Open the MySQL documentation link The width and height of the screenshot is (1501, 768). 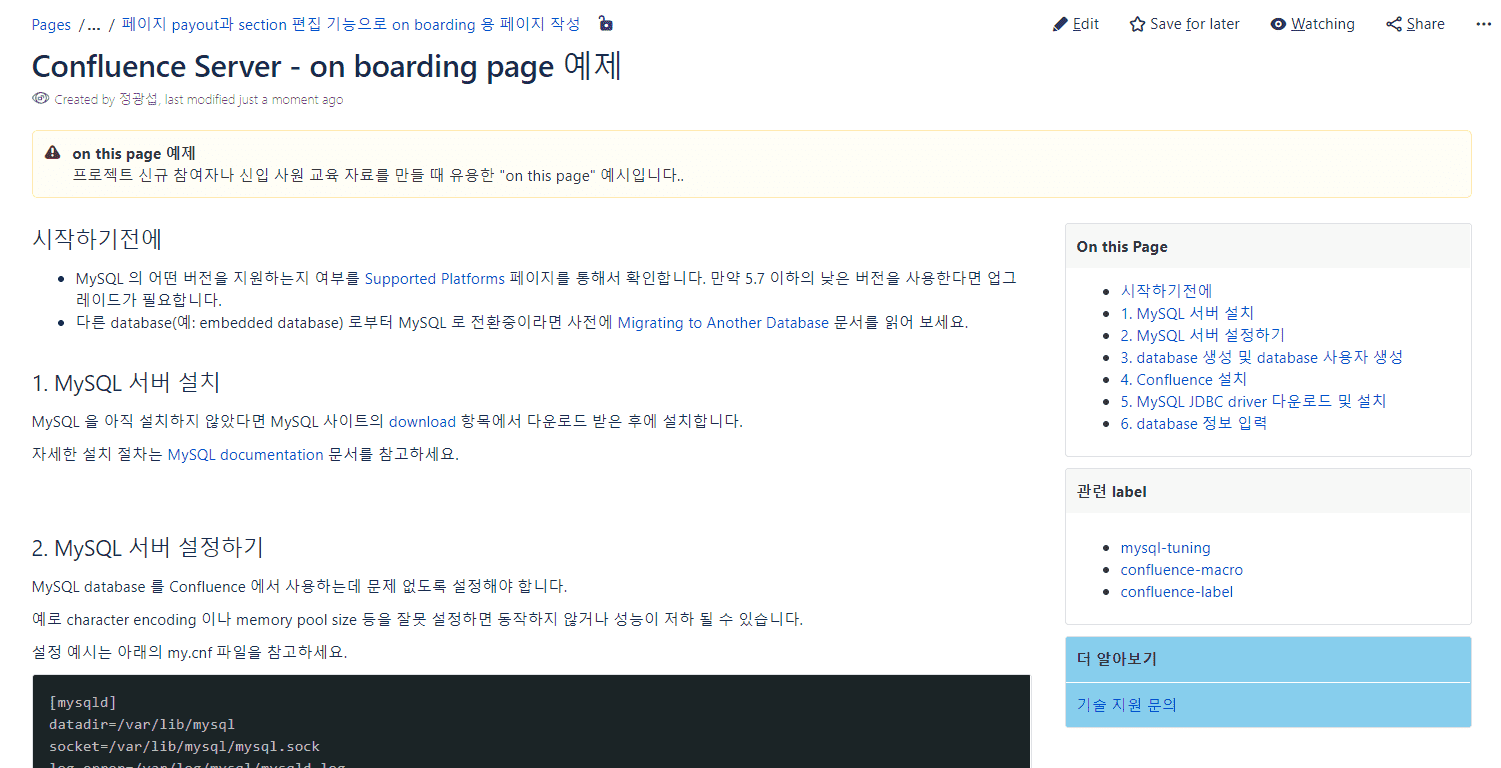pos(245,454)
